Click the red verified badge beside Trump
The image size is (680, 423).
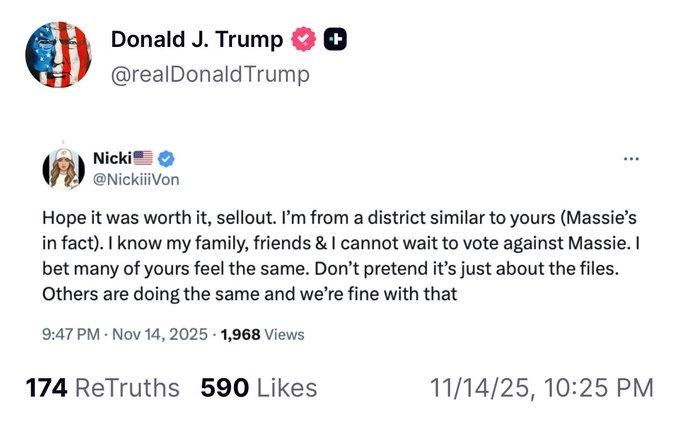tap(302, 40)
